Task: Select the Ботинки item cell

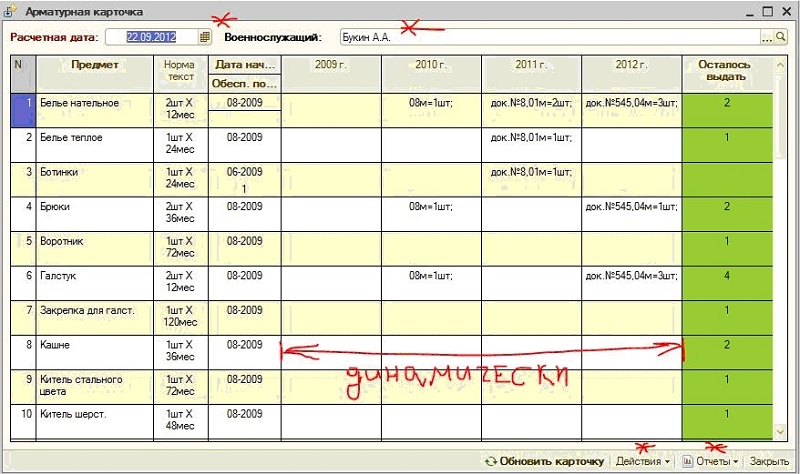Action: pos(93,171)
